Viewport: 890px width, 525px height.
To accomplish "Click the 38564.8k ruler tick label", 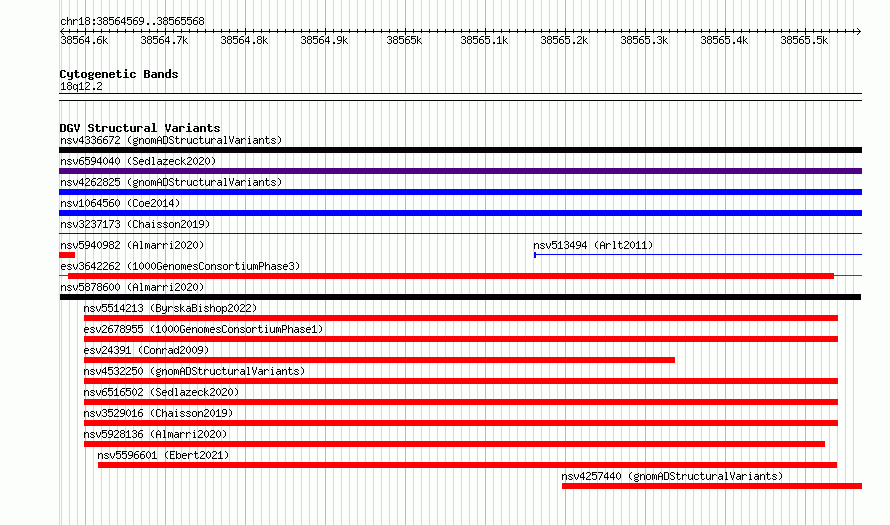I will (244, 40).
